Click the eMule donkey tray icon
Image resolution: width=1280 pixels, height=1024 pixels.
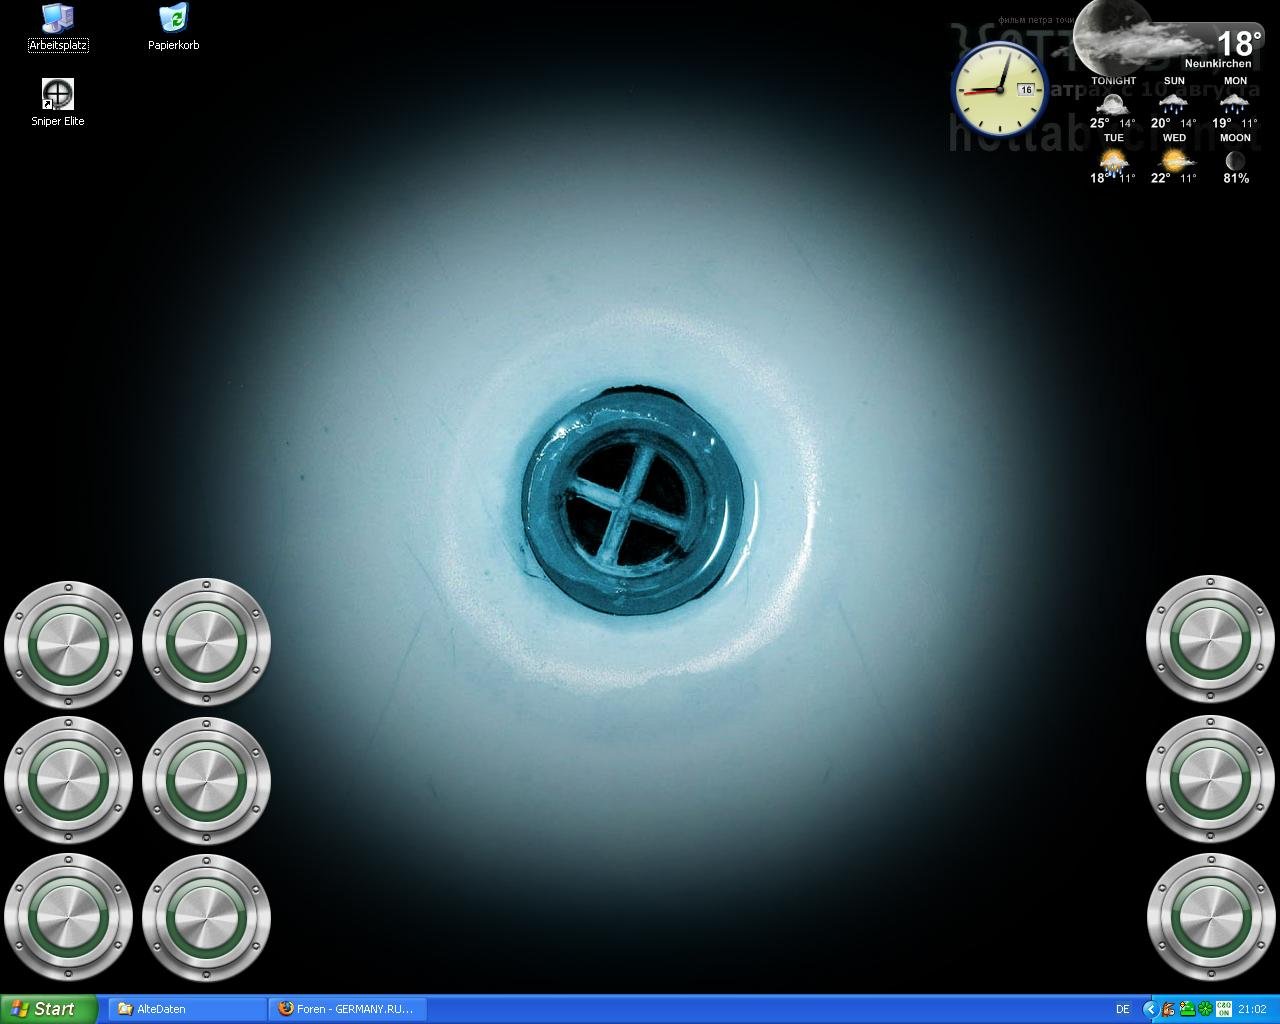click(x=1168, y=1009)
